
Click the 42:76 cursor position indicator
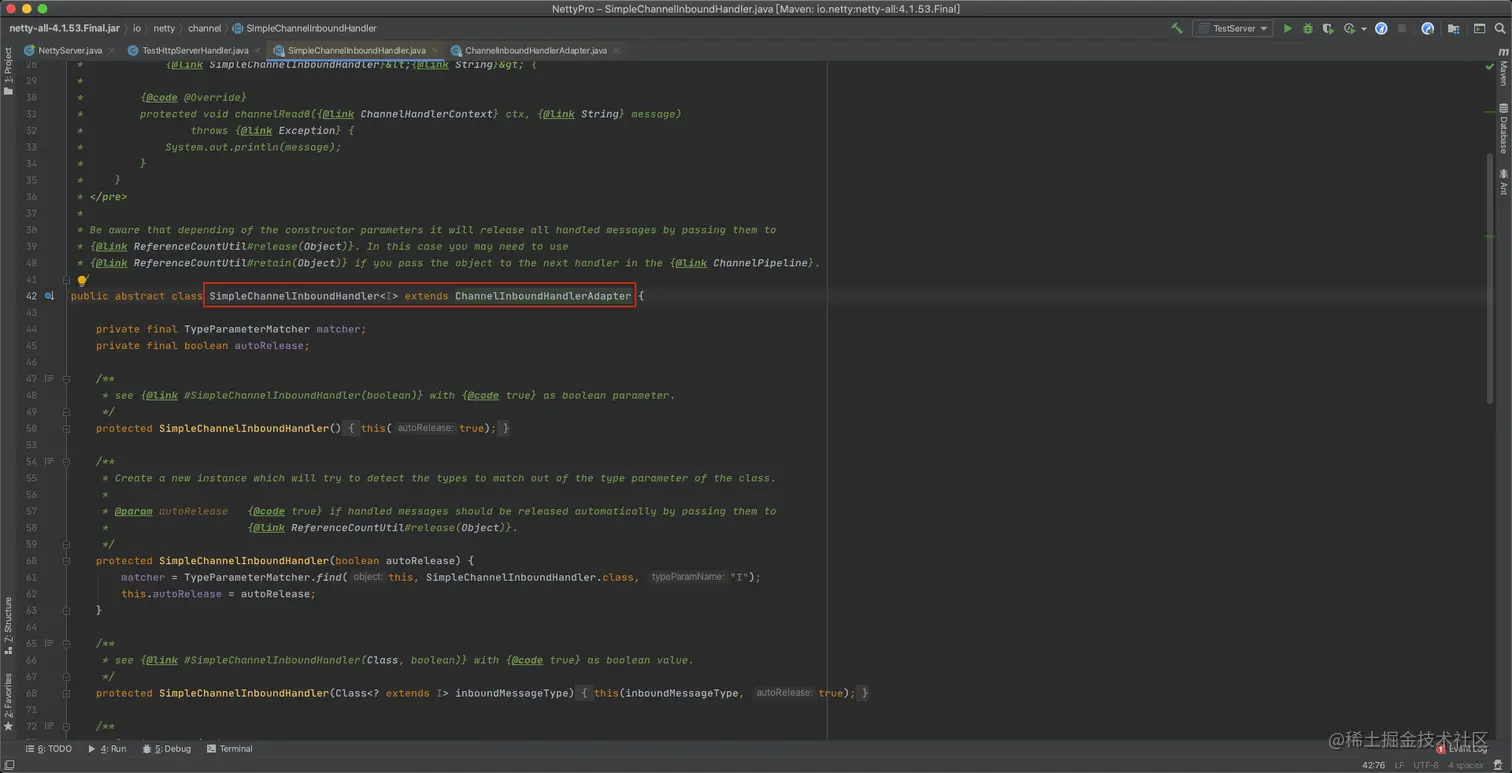[1373, 765]
